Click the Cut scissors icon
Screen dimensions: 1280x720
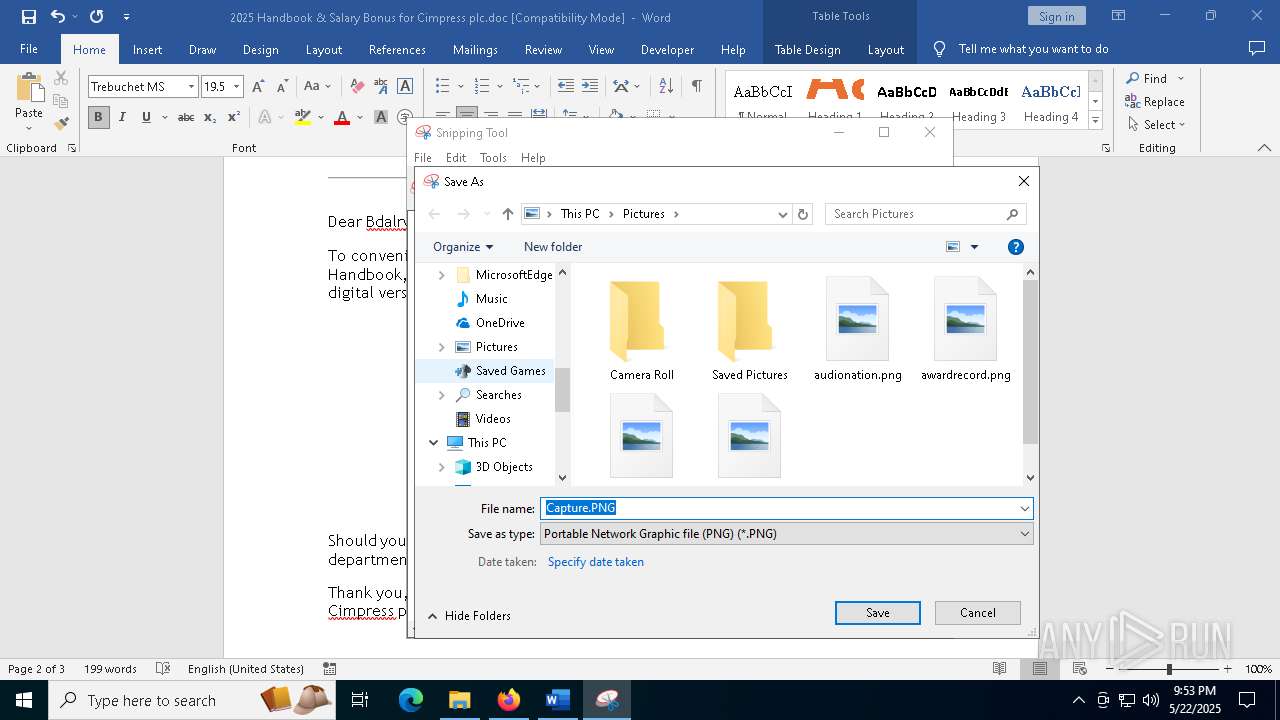coord(61,78)
